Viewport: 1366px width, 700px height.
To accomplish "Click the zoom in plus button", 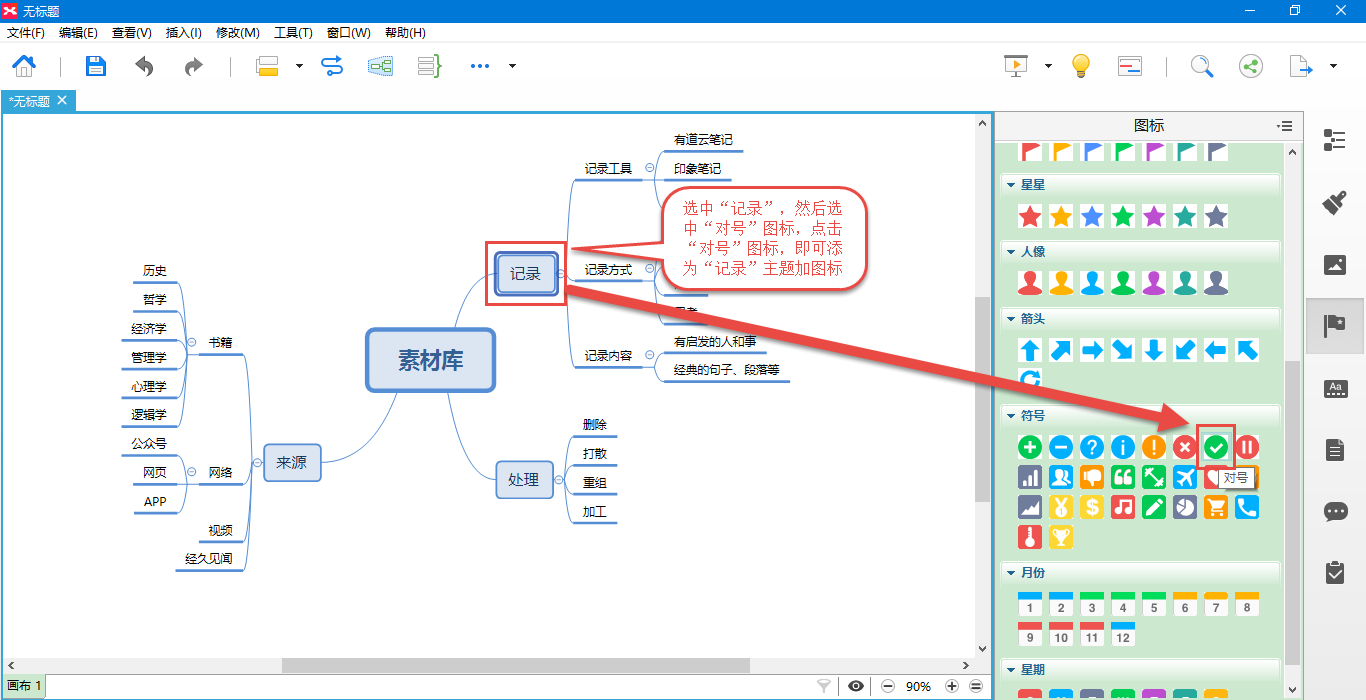I will click(x=951, y=686).
